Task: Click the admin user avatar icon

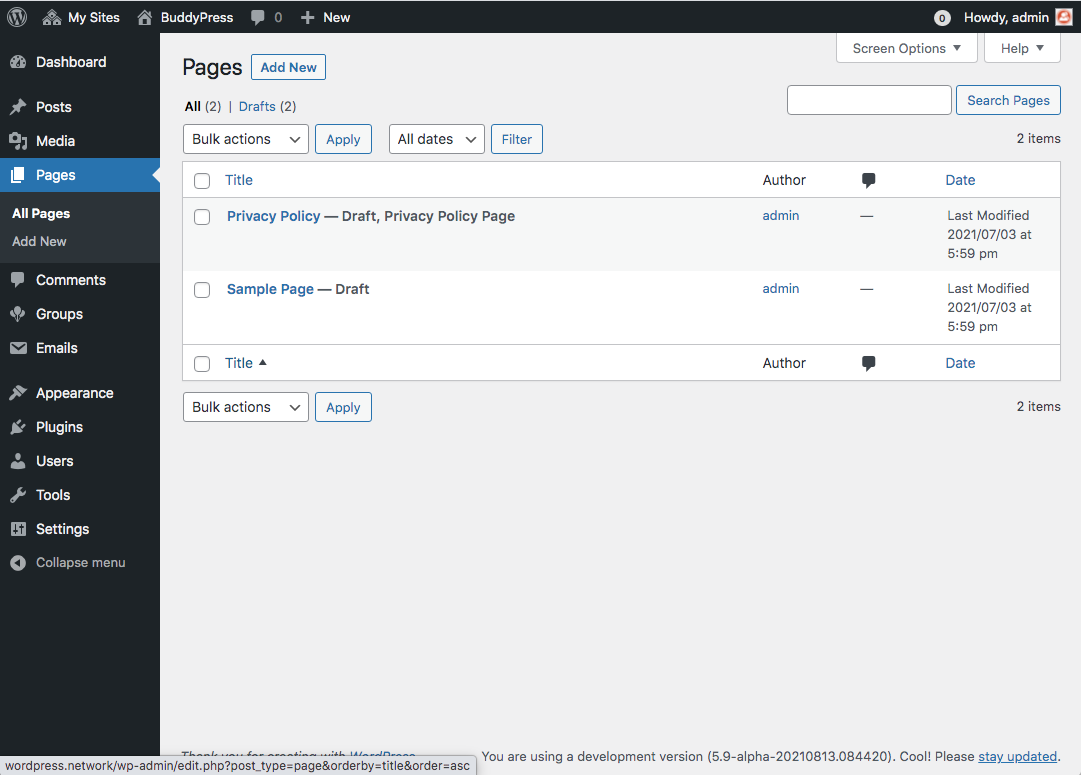Action: pyautogui.click(x=1063, y=17)
